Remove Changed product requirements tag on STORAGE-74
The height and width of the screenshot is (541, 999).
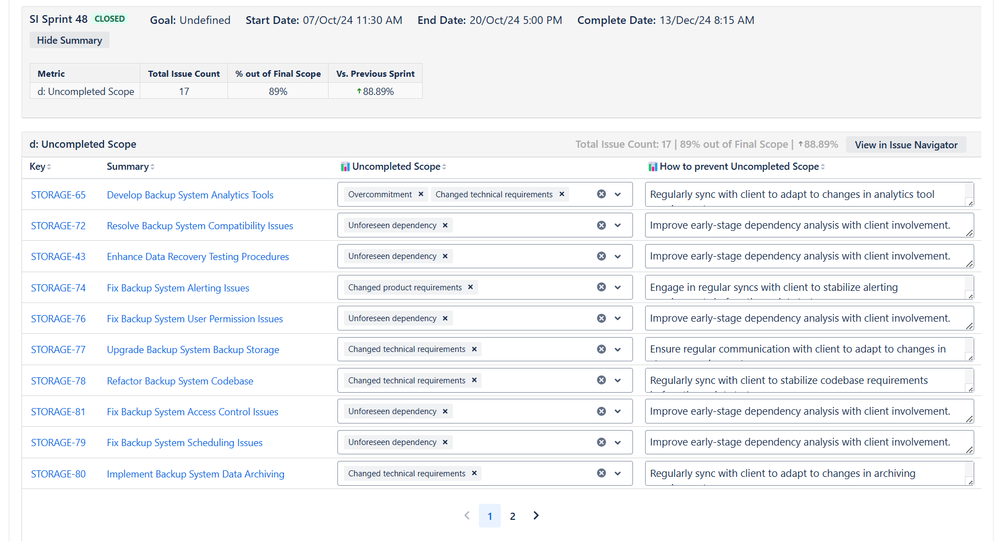click(x=470, y=287)
